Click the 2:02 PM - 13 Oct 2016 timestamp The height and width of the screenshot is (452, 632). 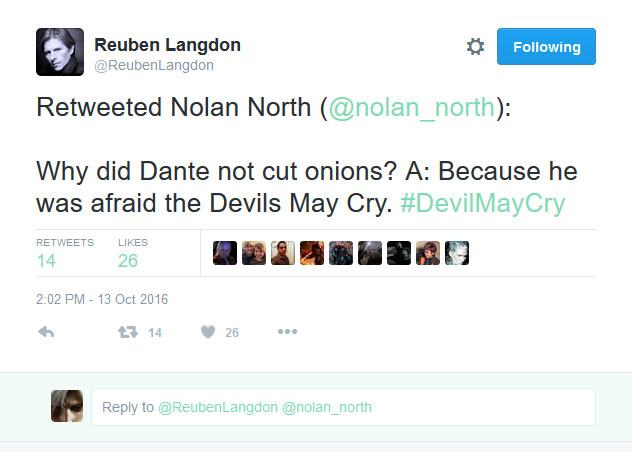[x=102, y=298]
